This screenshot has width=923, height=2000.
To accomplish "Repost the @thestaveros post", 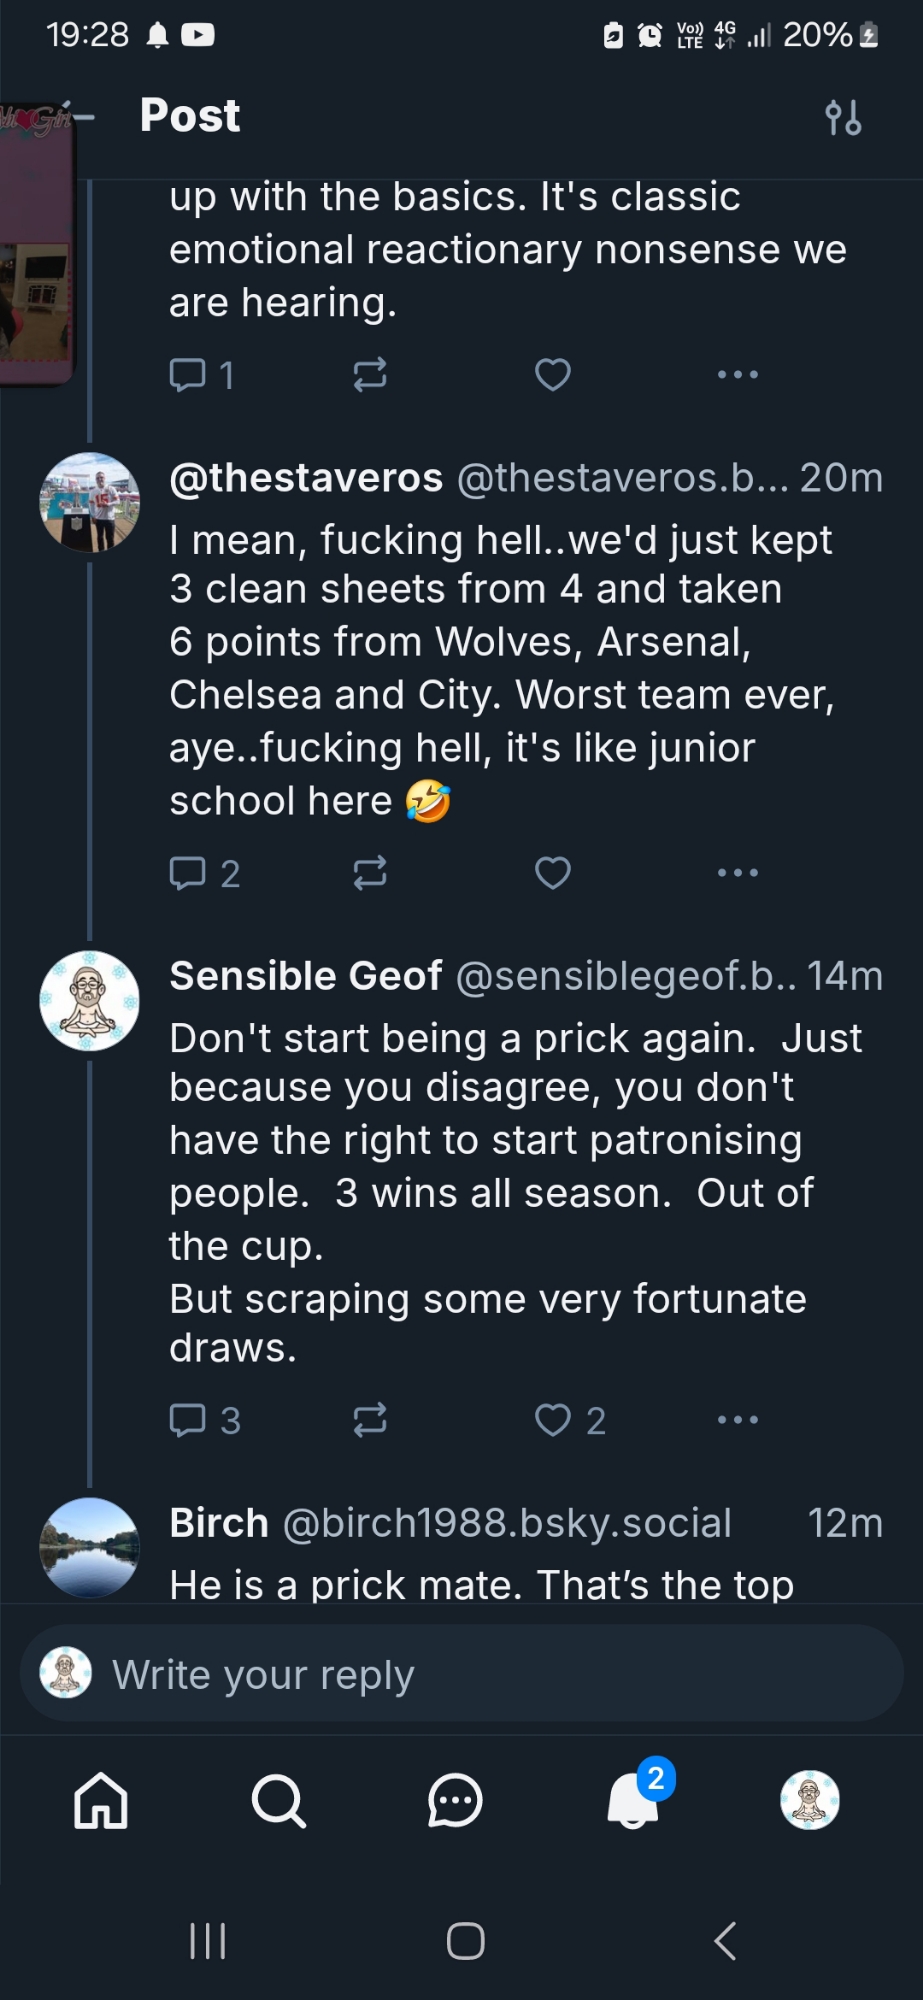I will coord(370,873).
